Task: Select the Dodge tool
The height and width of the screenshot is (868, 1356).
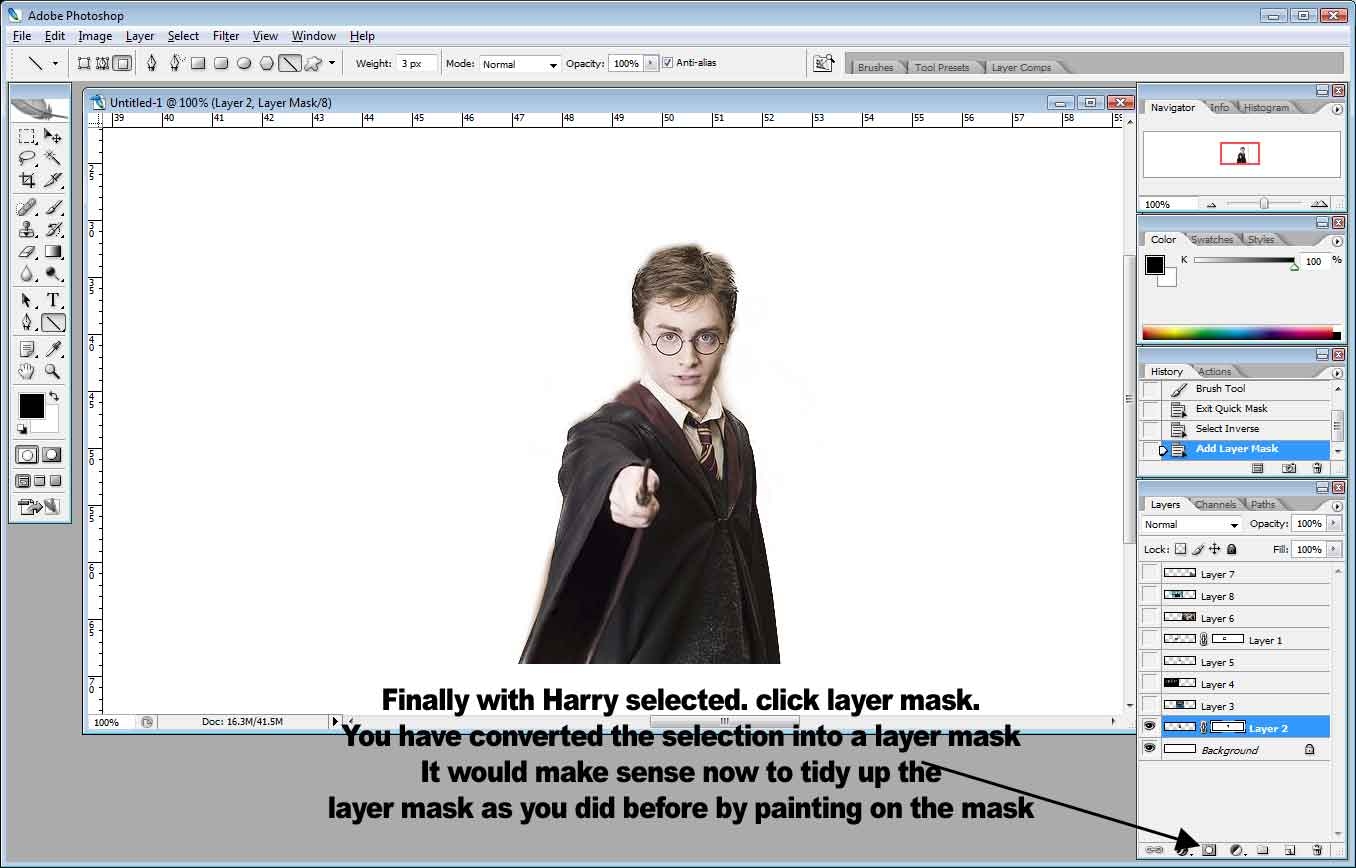Action: (53, 274)
